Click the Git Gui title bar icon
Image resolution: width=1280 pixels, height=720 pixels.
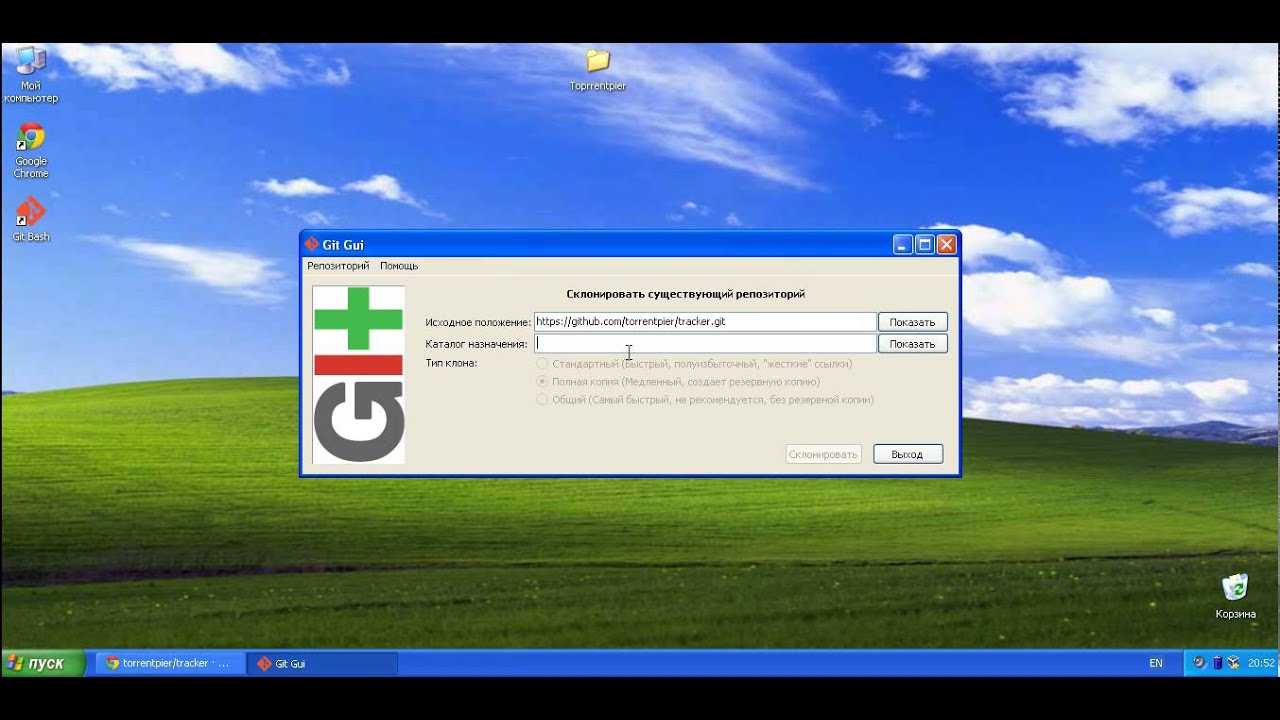point(312,244)
